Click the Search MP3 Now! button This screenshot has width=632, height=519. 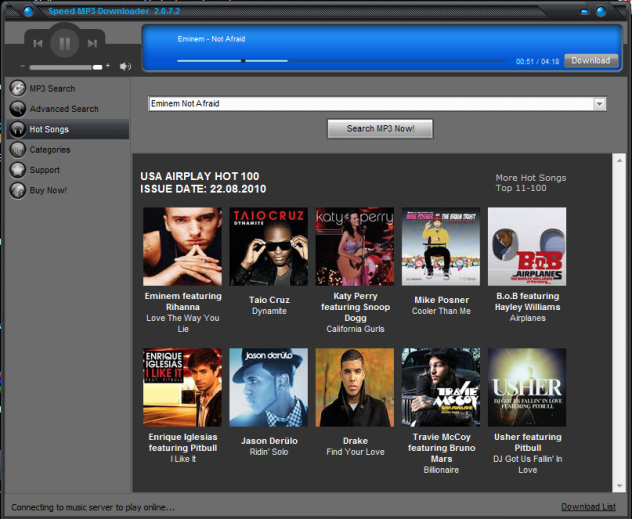point(380,129)
